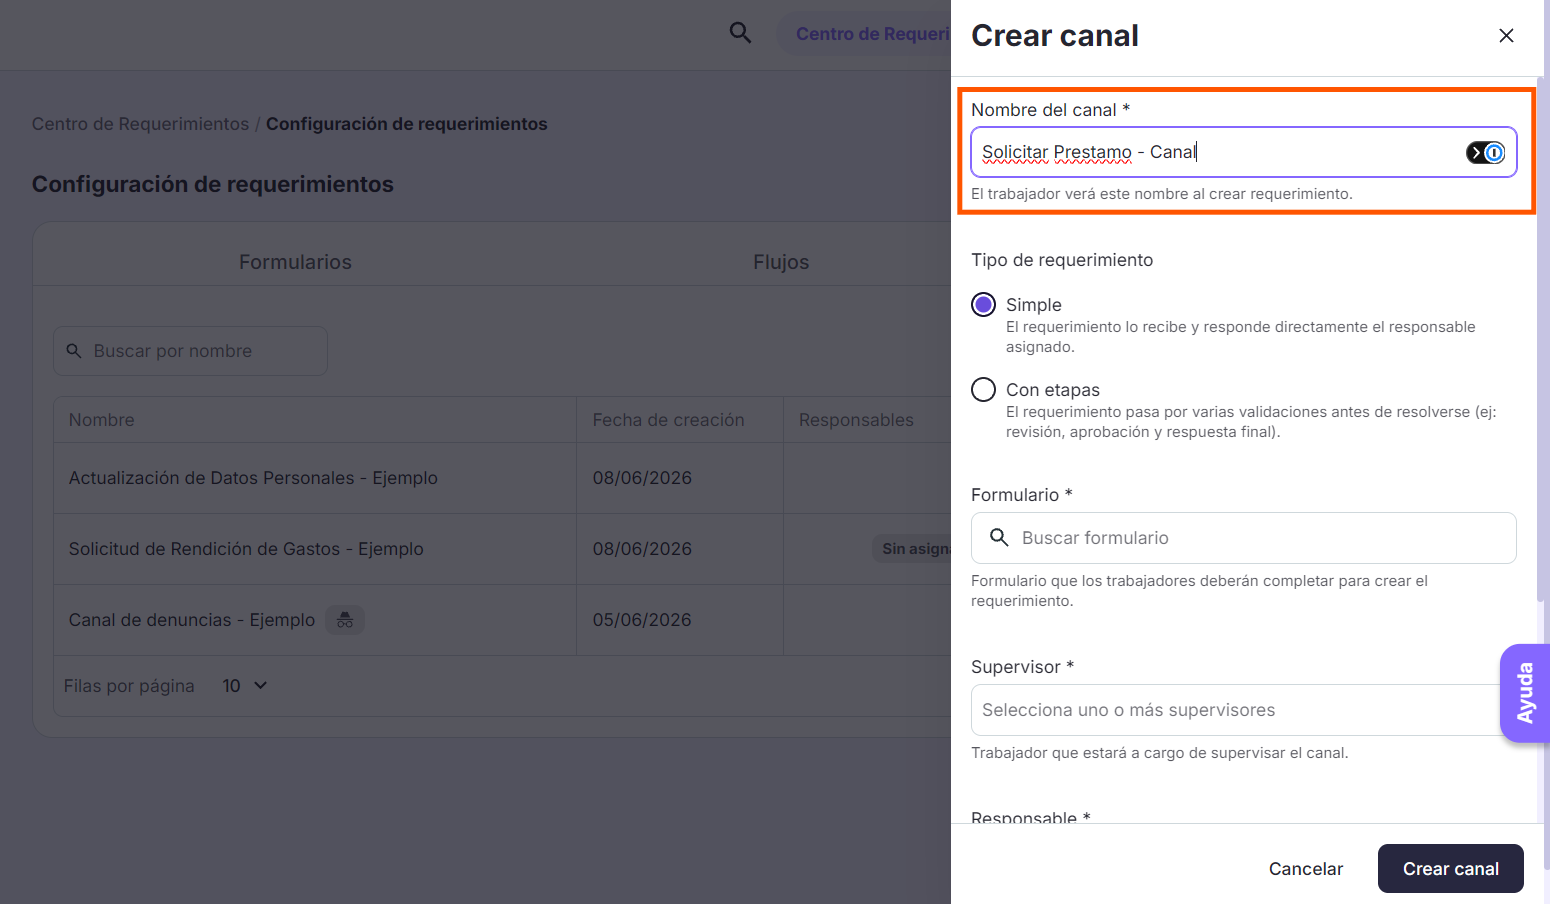
Task: Click the Cancelar button
Action: coord(1306,869)
